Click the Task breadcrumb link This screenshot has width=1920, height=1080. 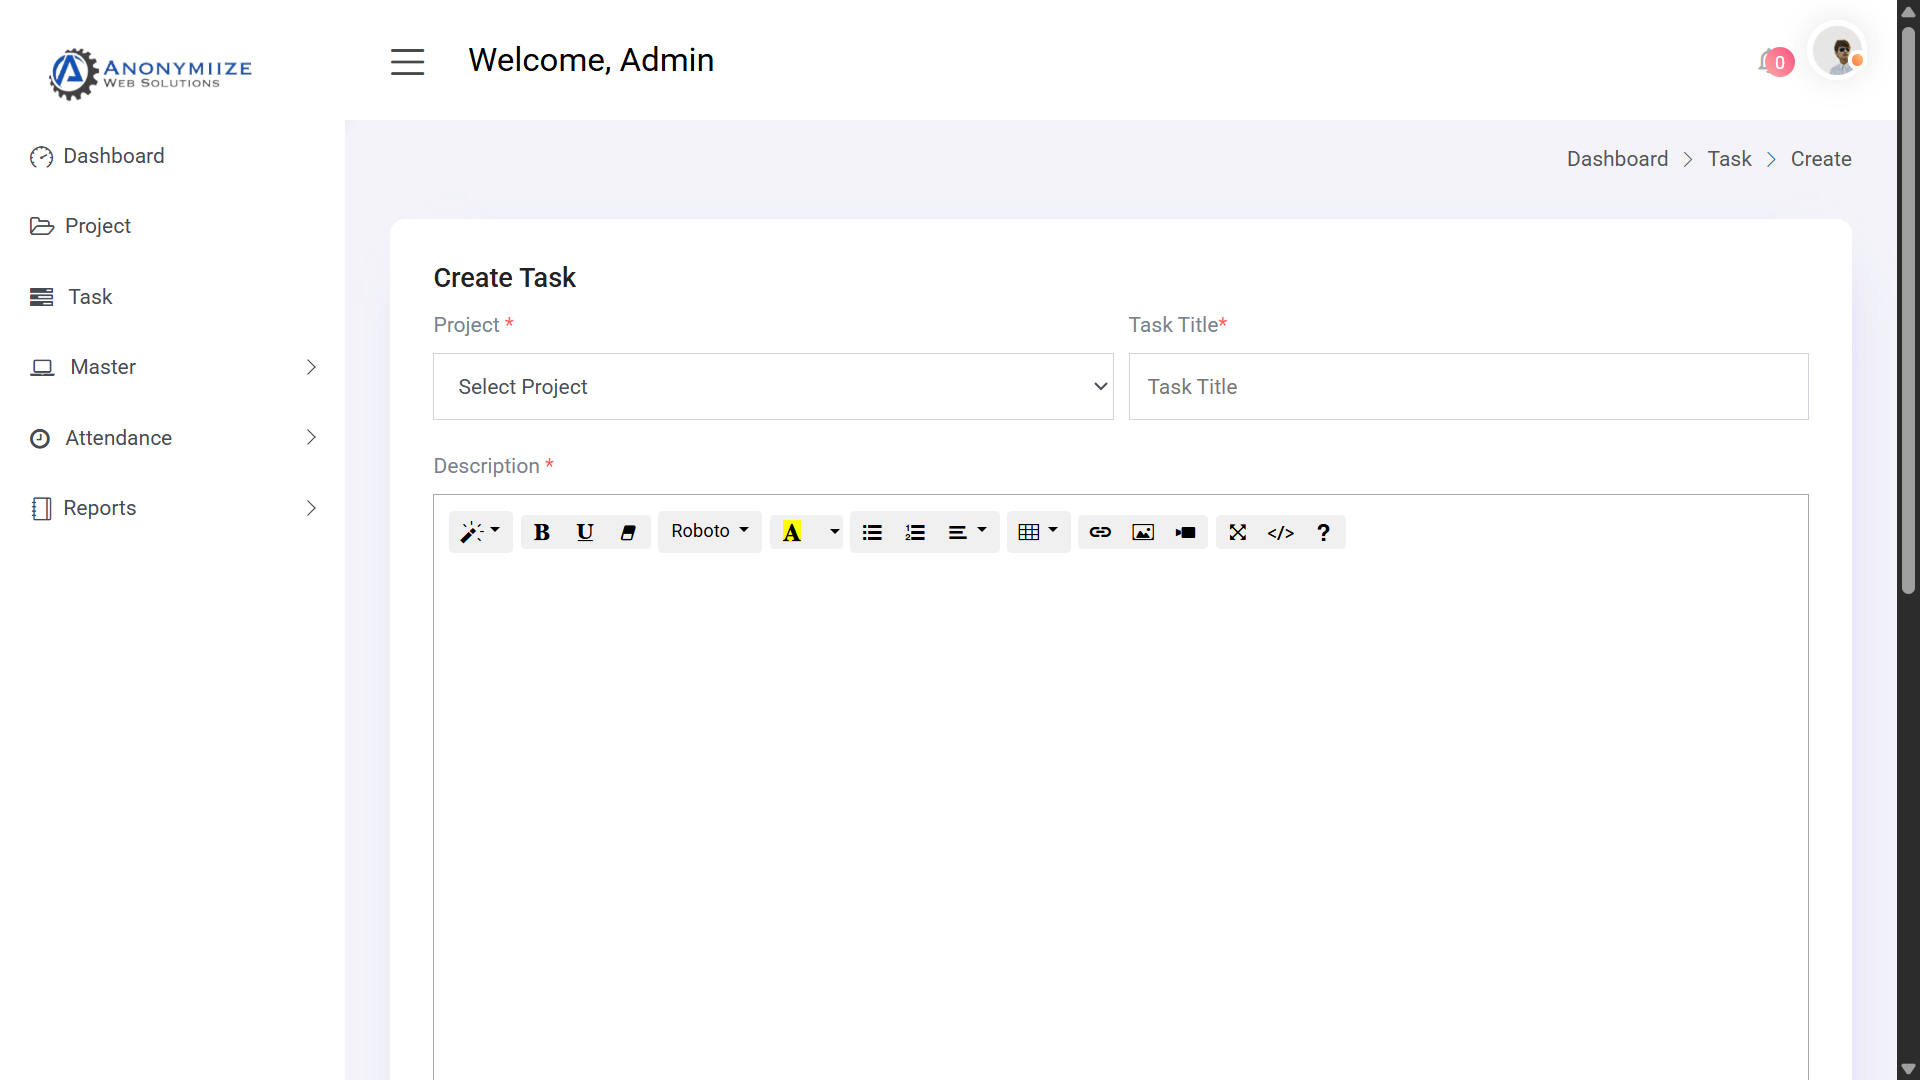point(1729,159)
